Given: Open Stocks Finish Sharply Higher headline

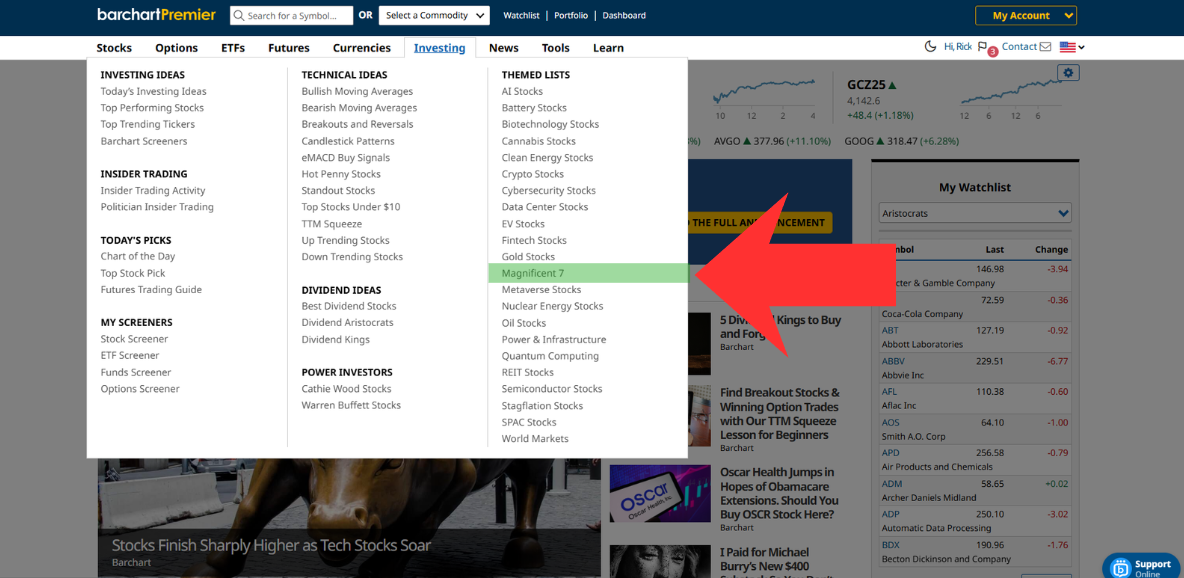Looking at the screenshot, I should pos(271,546).
